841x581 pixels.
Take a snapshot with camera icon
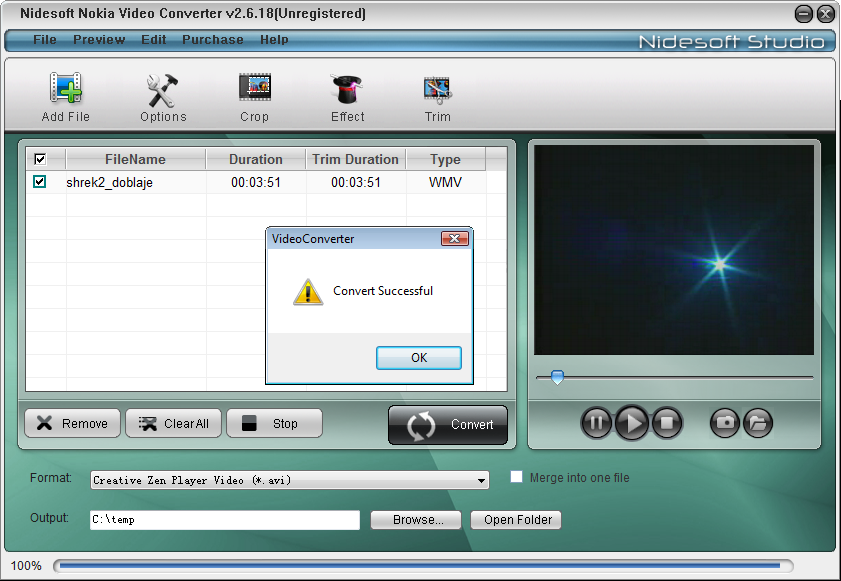725,423
